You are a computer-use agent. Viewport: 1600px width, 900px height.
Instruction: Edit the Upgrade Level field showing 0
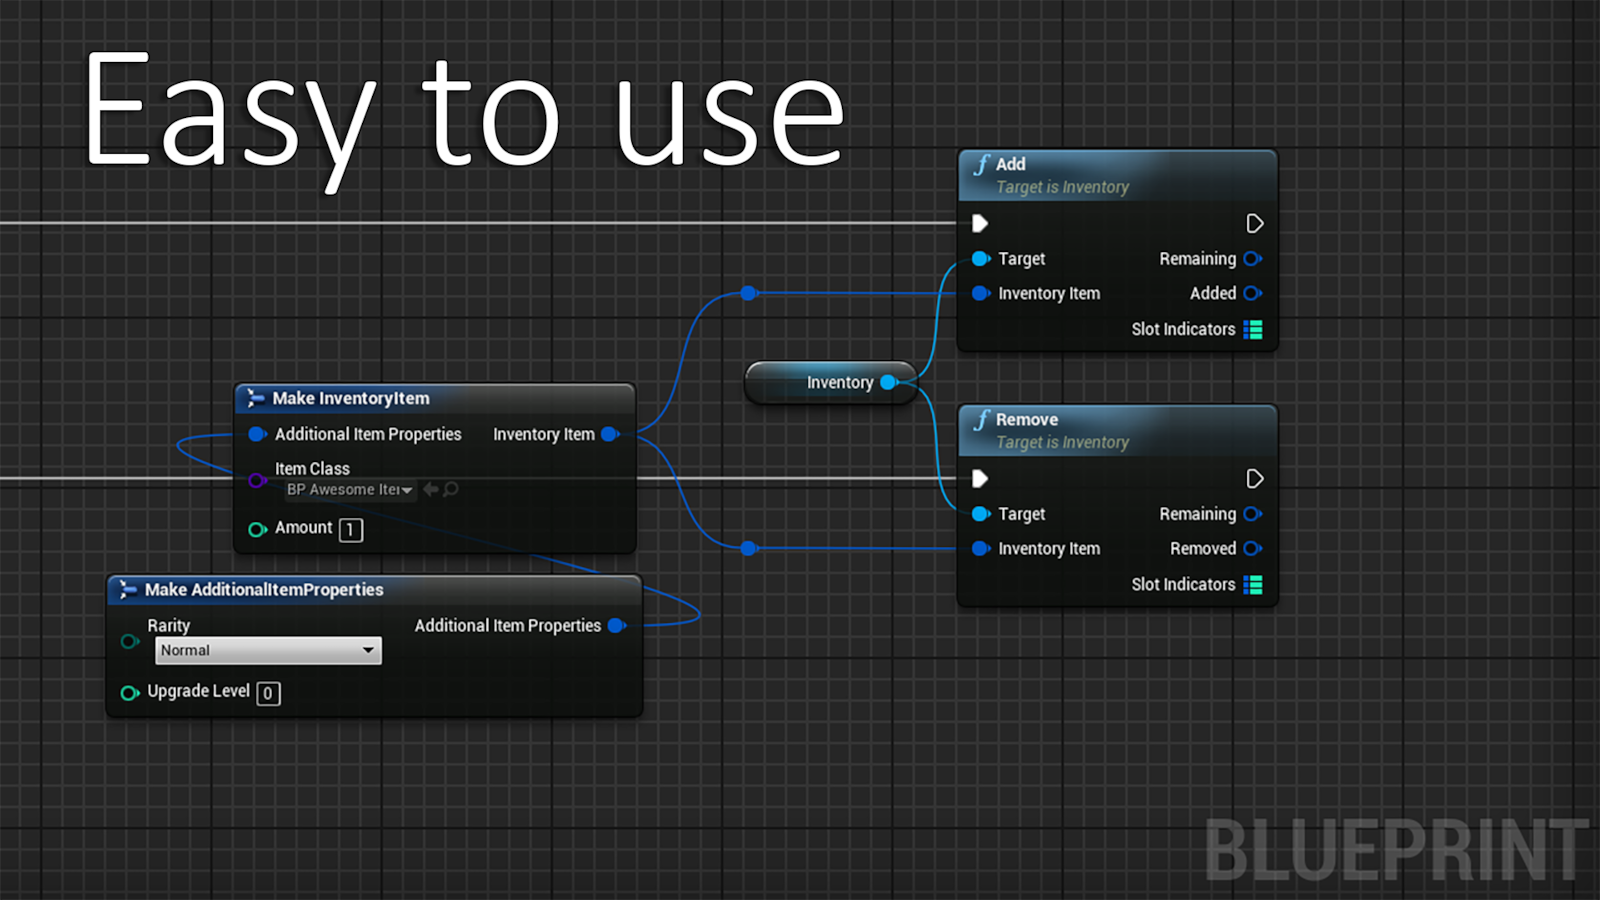pos(268,692)
